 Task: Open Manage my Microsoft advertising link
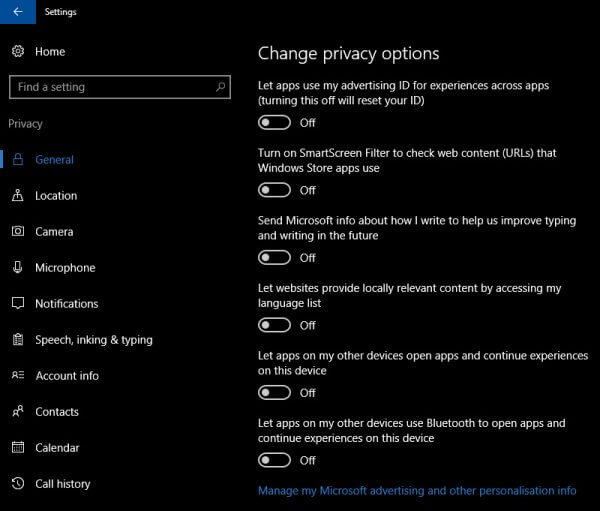417,490
